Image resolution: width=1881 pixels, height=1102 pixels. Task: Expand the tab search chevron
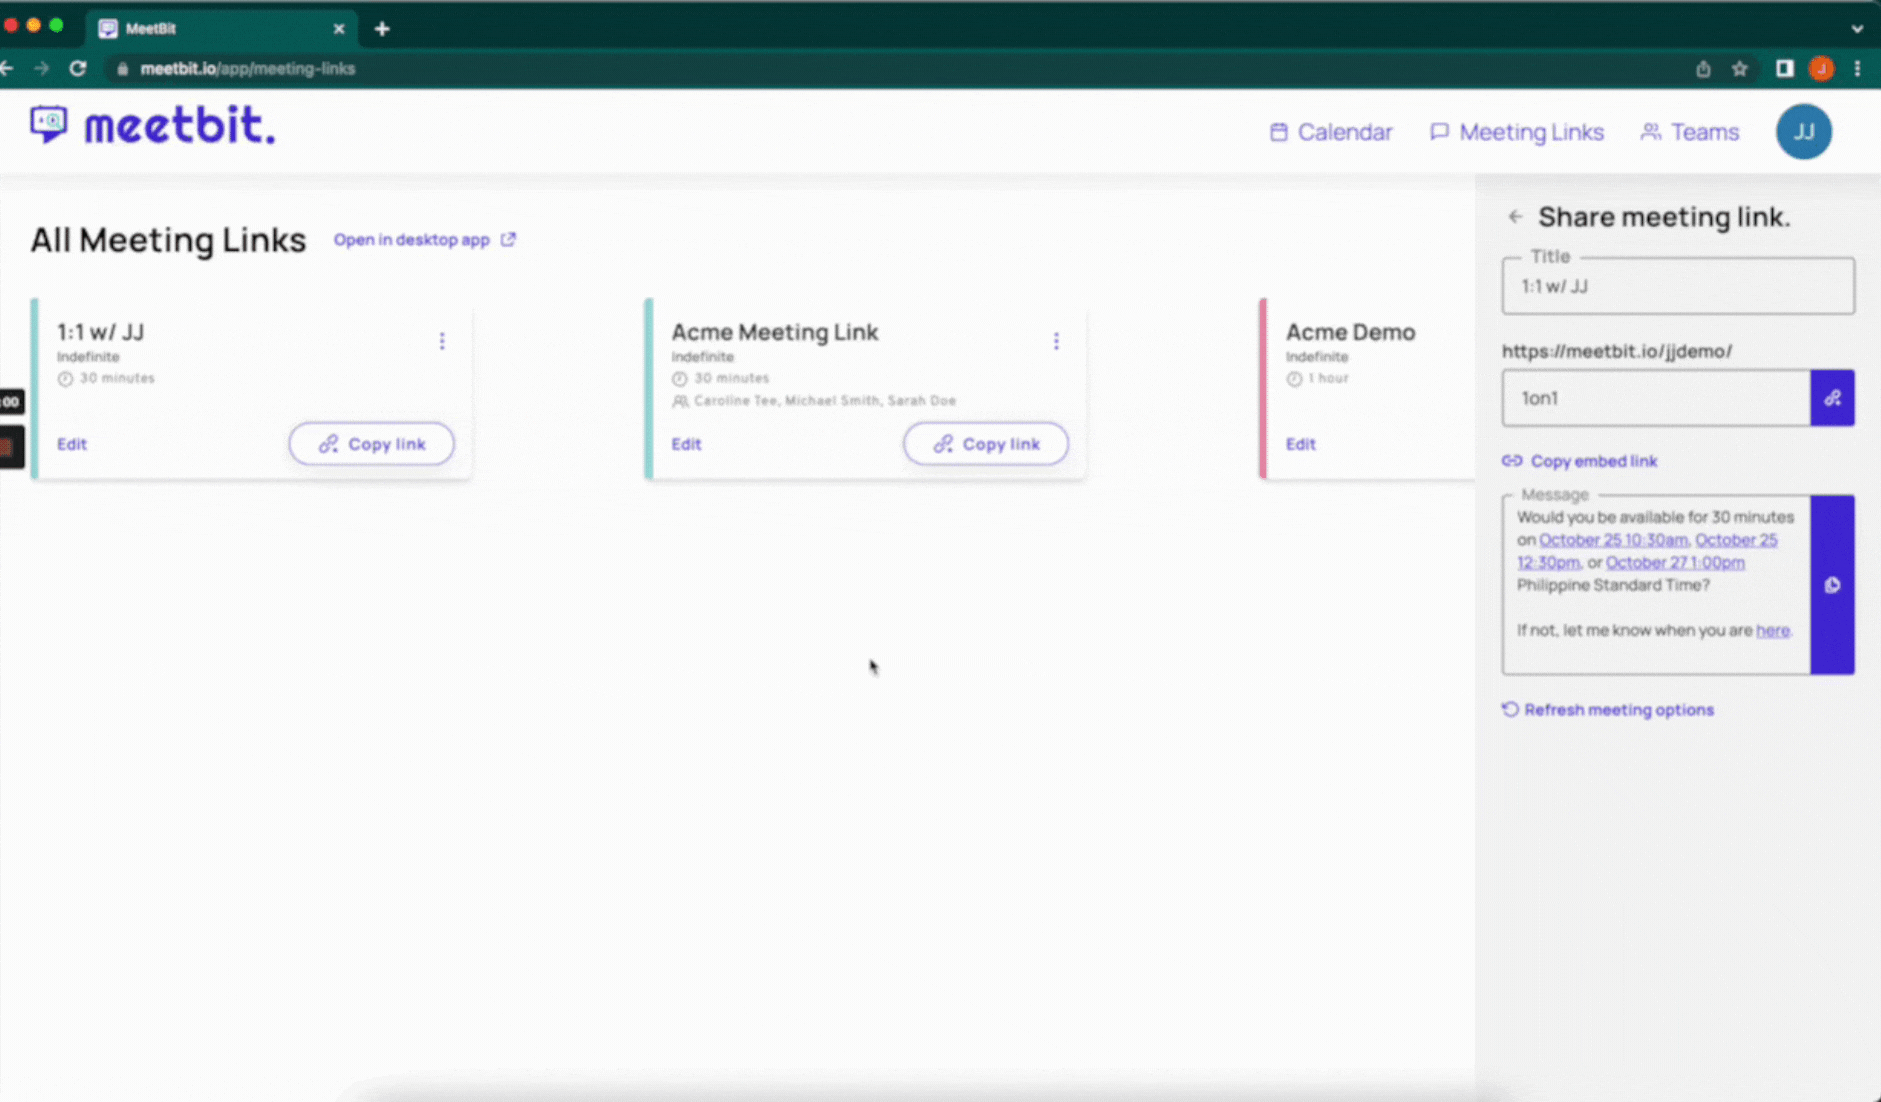(1857, 29)
